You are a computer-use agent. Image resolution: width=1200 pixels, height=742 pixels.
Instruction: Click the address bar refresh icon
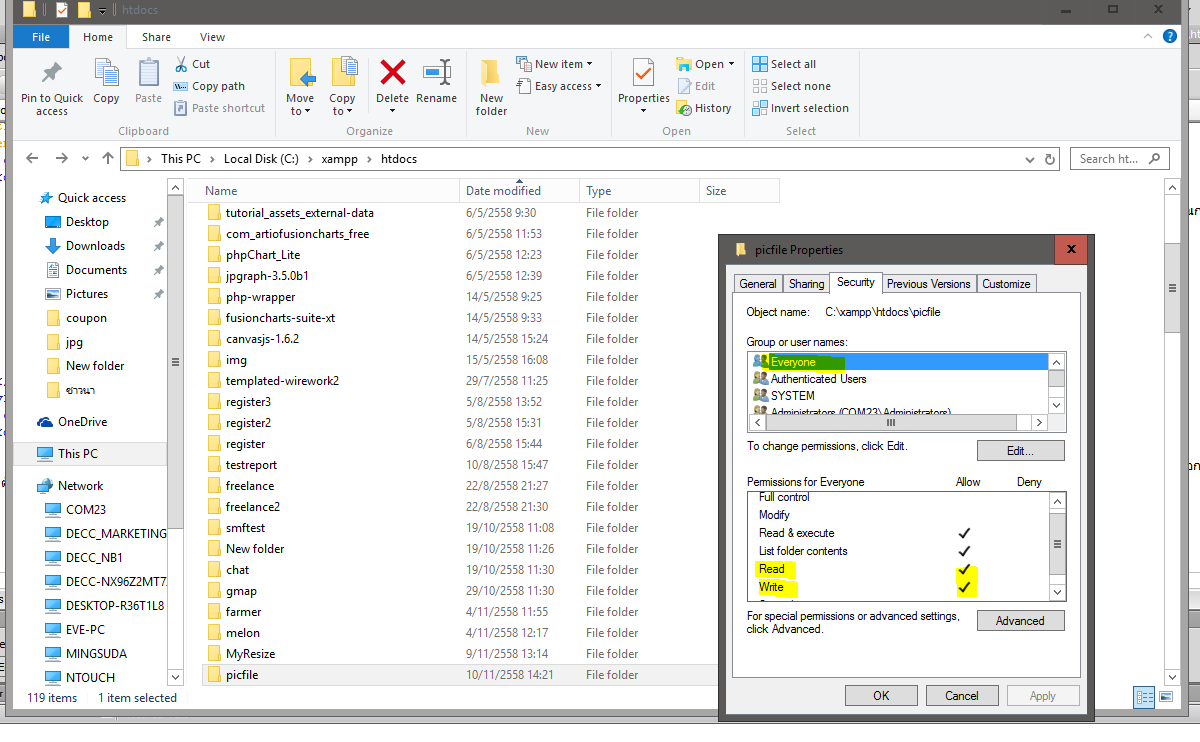1050,158
